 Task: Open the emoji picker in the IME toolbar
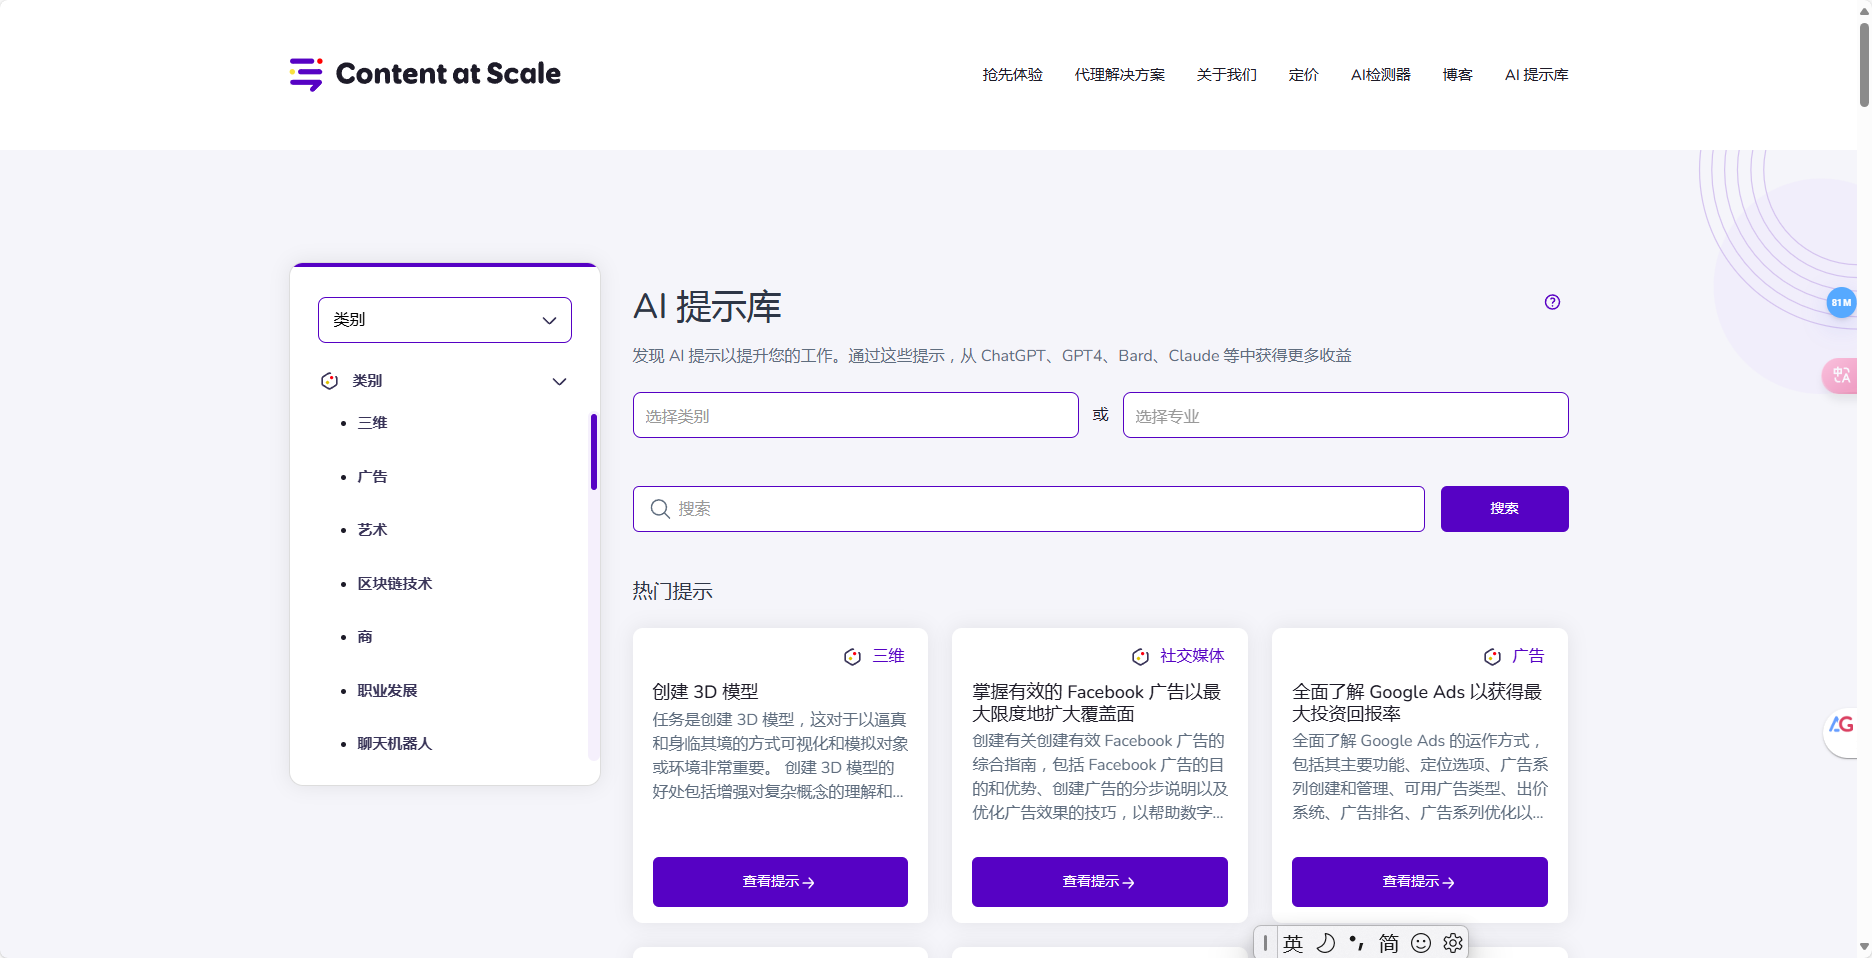point(1420,942)
